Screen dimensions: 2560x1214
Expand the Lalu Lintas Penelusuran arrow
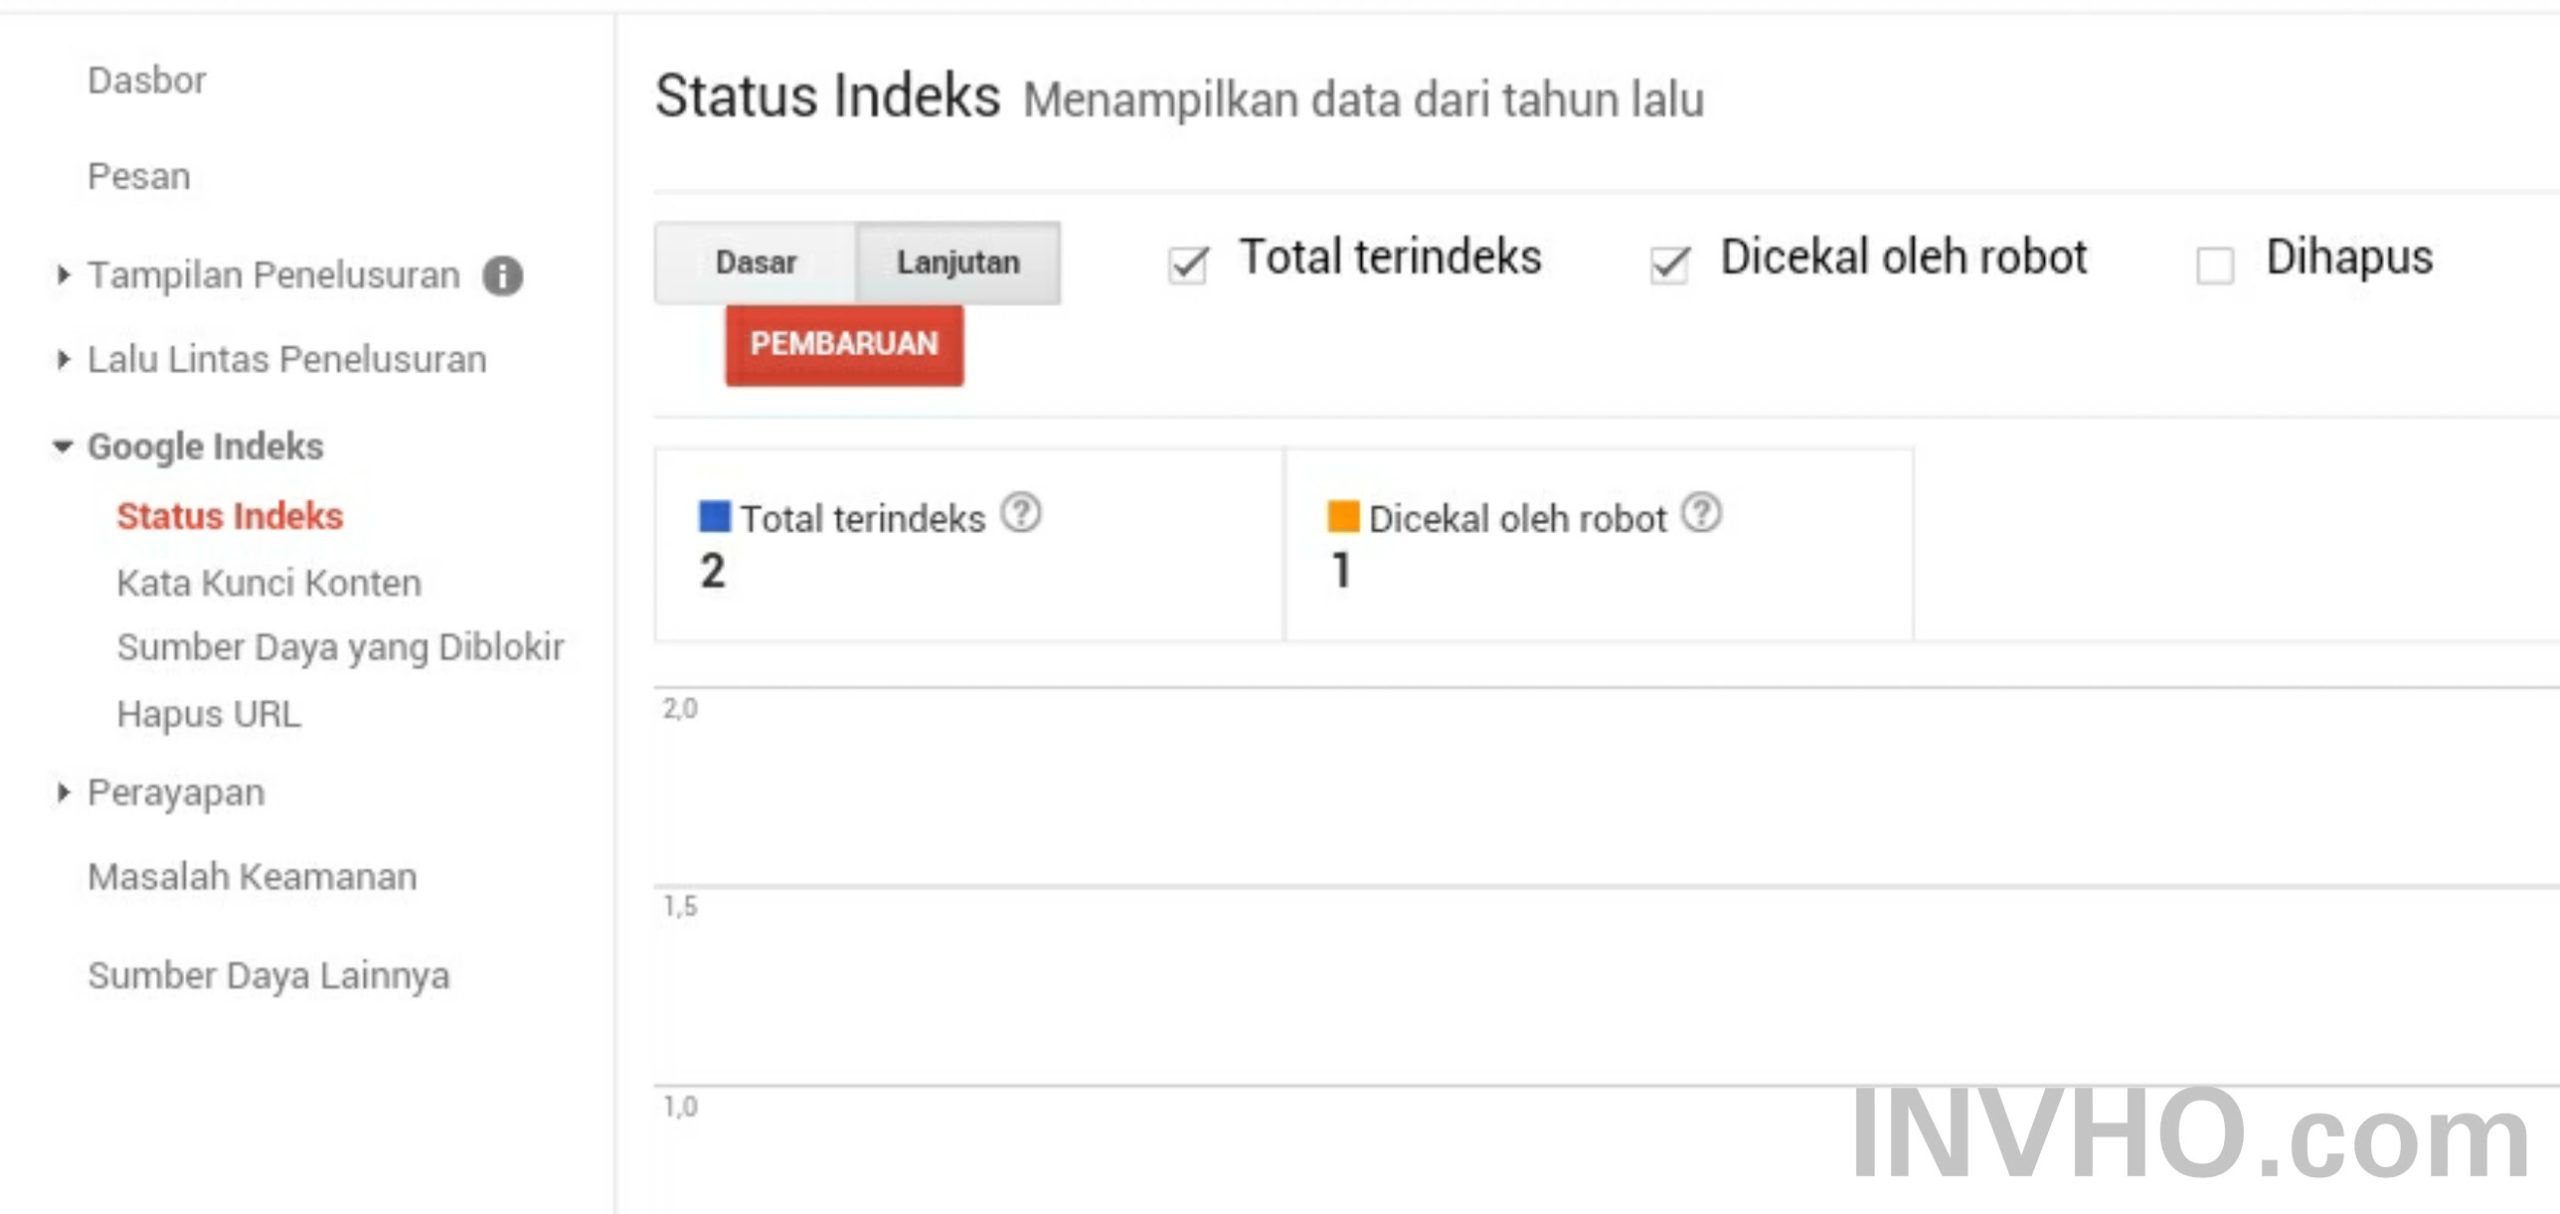pyautogui.click(x=63, y=360)
